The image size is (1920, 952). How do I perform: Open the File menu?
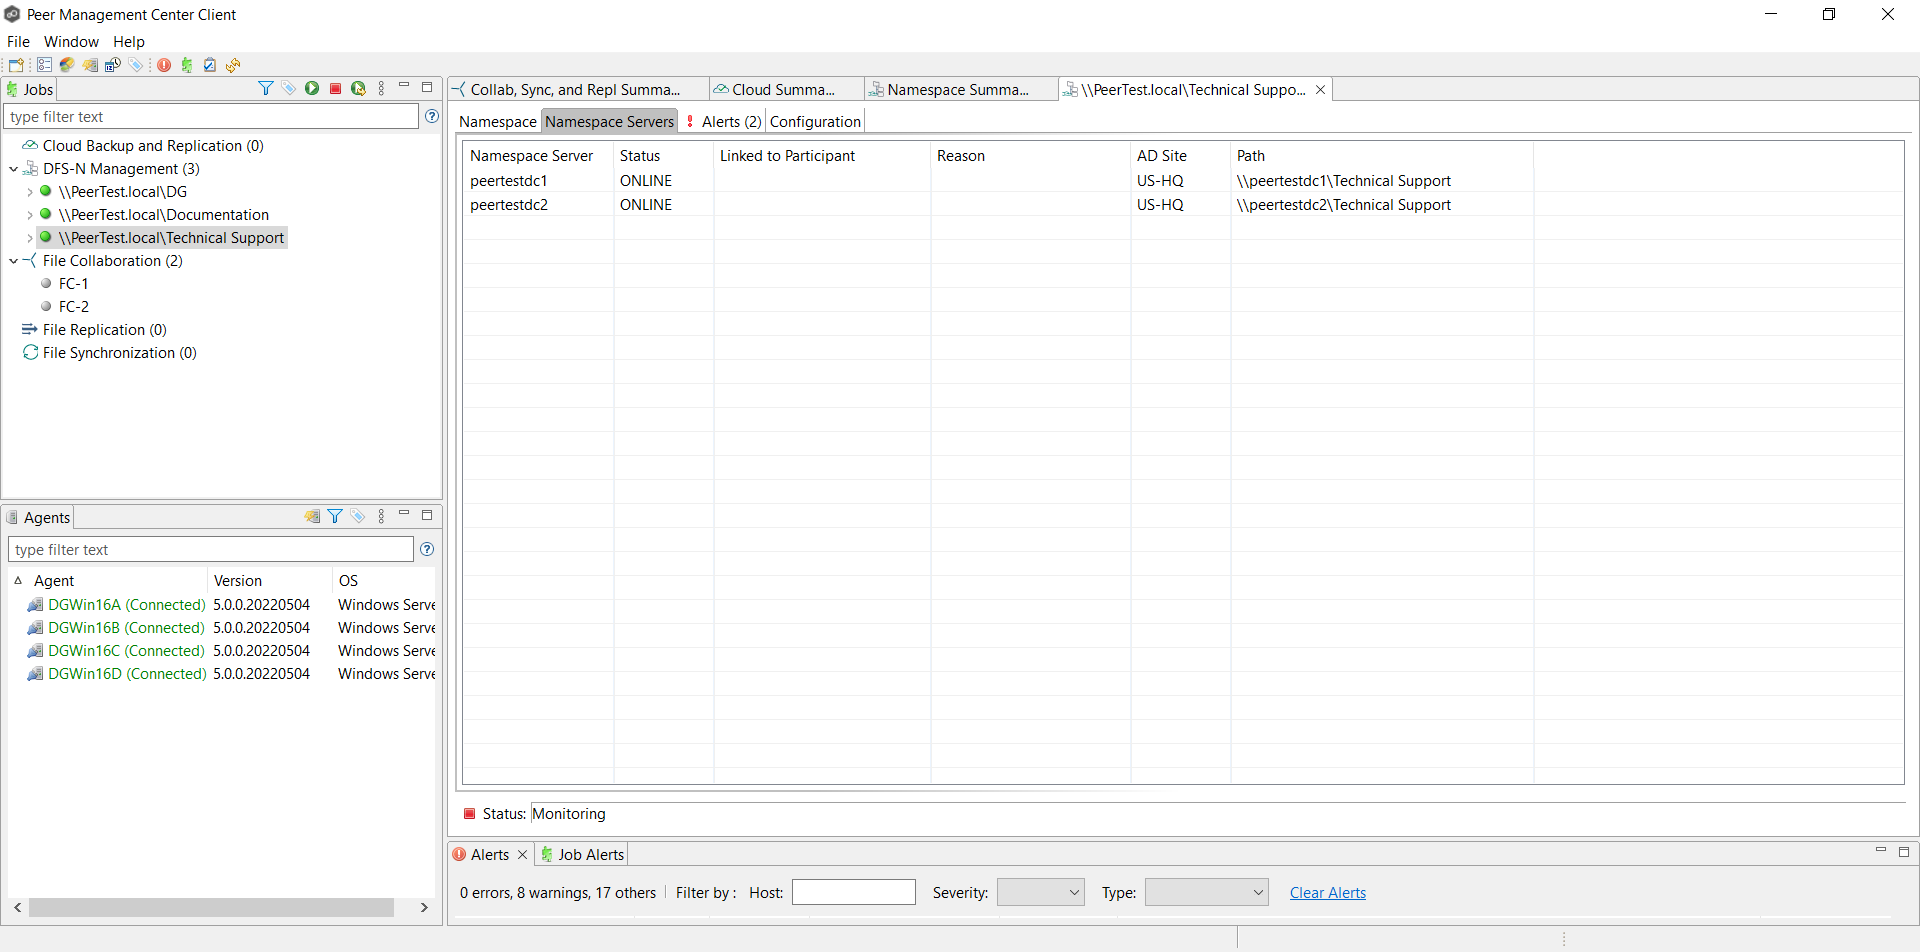pos(18,41)
